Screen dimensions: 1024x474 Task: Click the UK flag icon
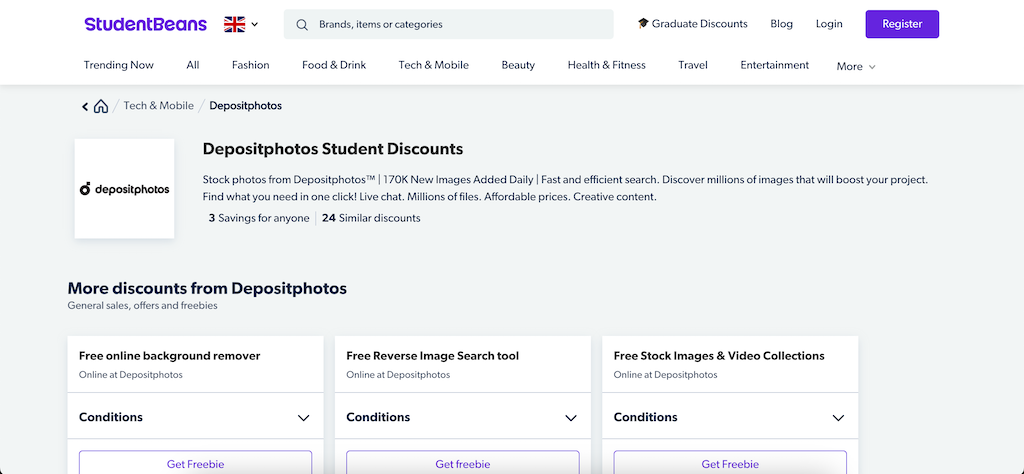[234, 24]
